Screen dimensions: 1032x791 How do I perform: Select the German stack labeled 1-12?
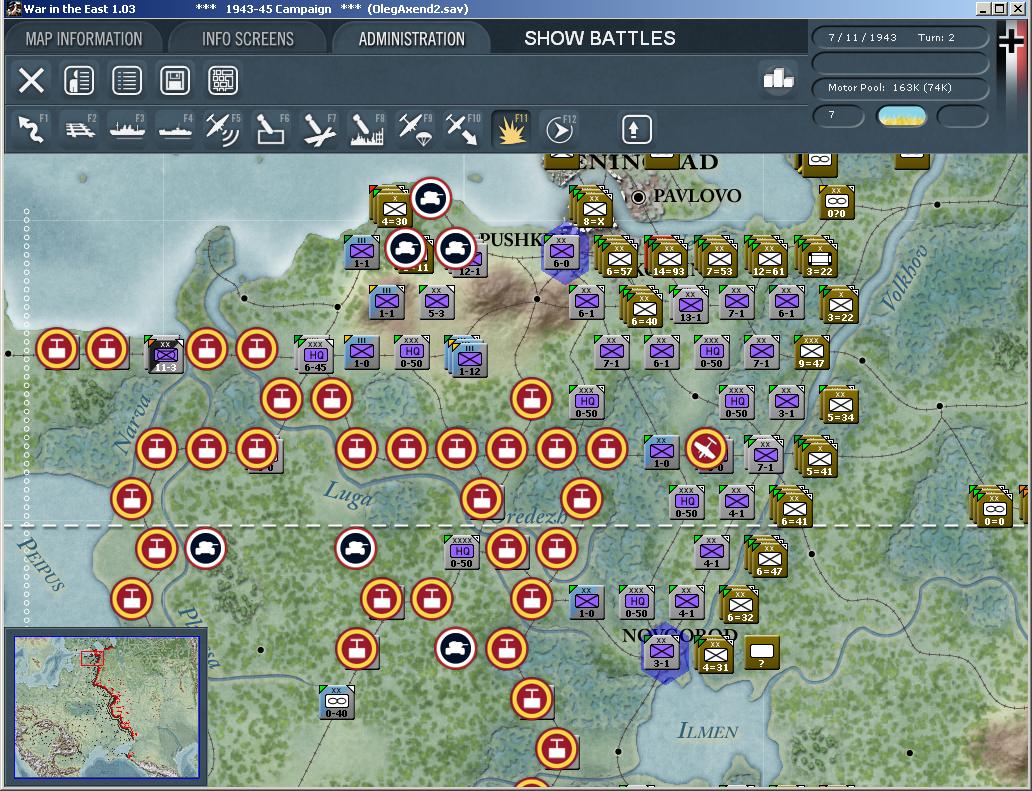click(467, 357)
